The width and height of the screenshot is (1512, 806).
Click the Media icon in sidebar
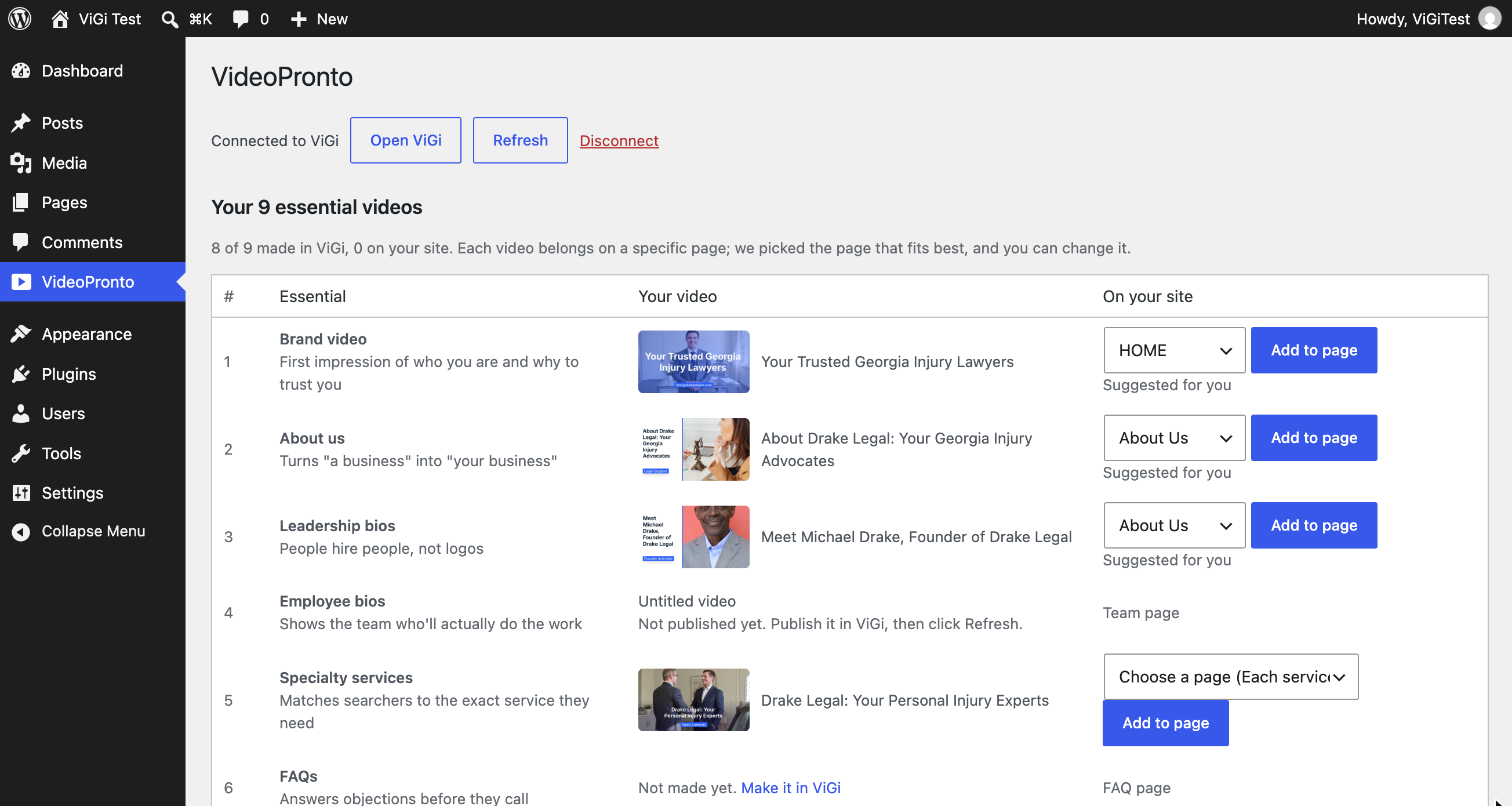pyautogui.click(x=21, y=163)
